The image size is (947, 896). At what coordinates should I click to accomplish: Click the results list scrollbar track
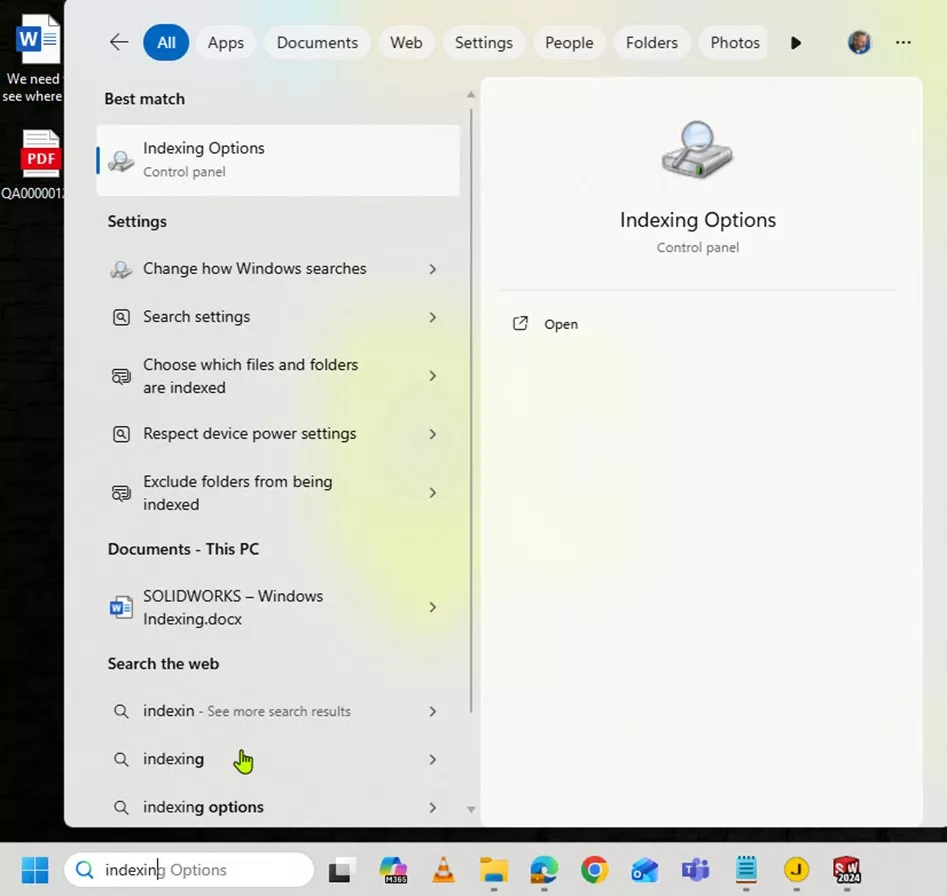470,411
